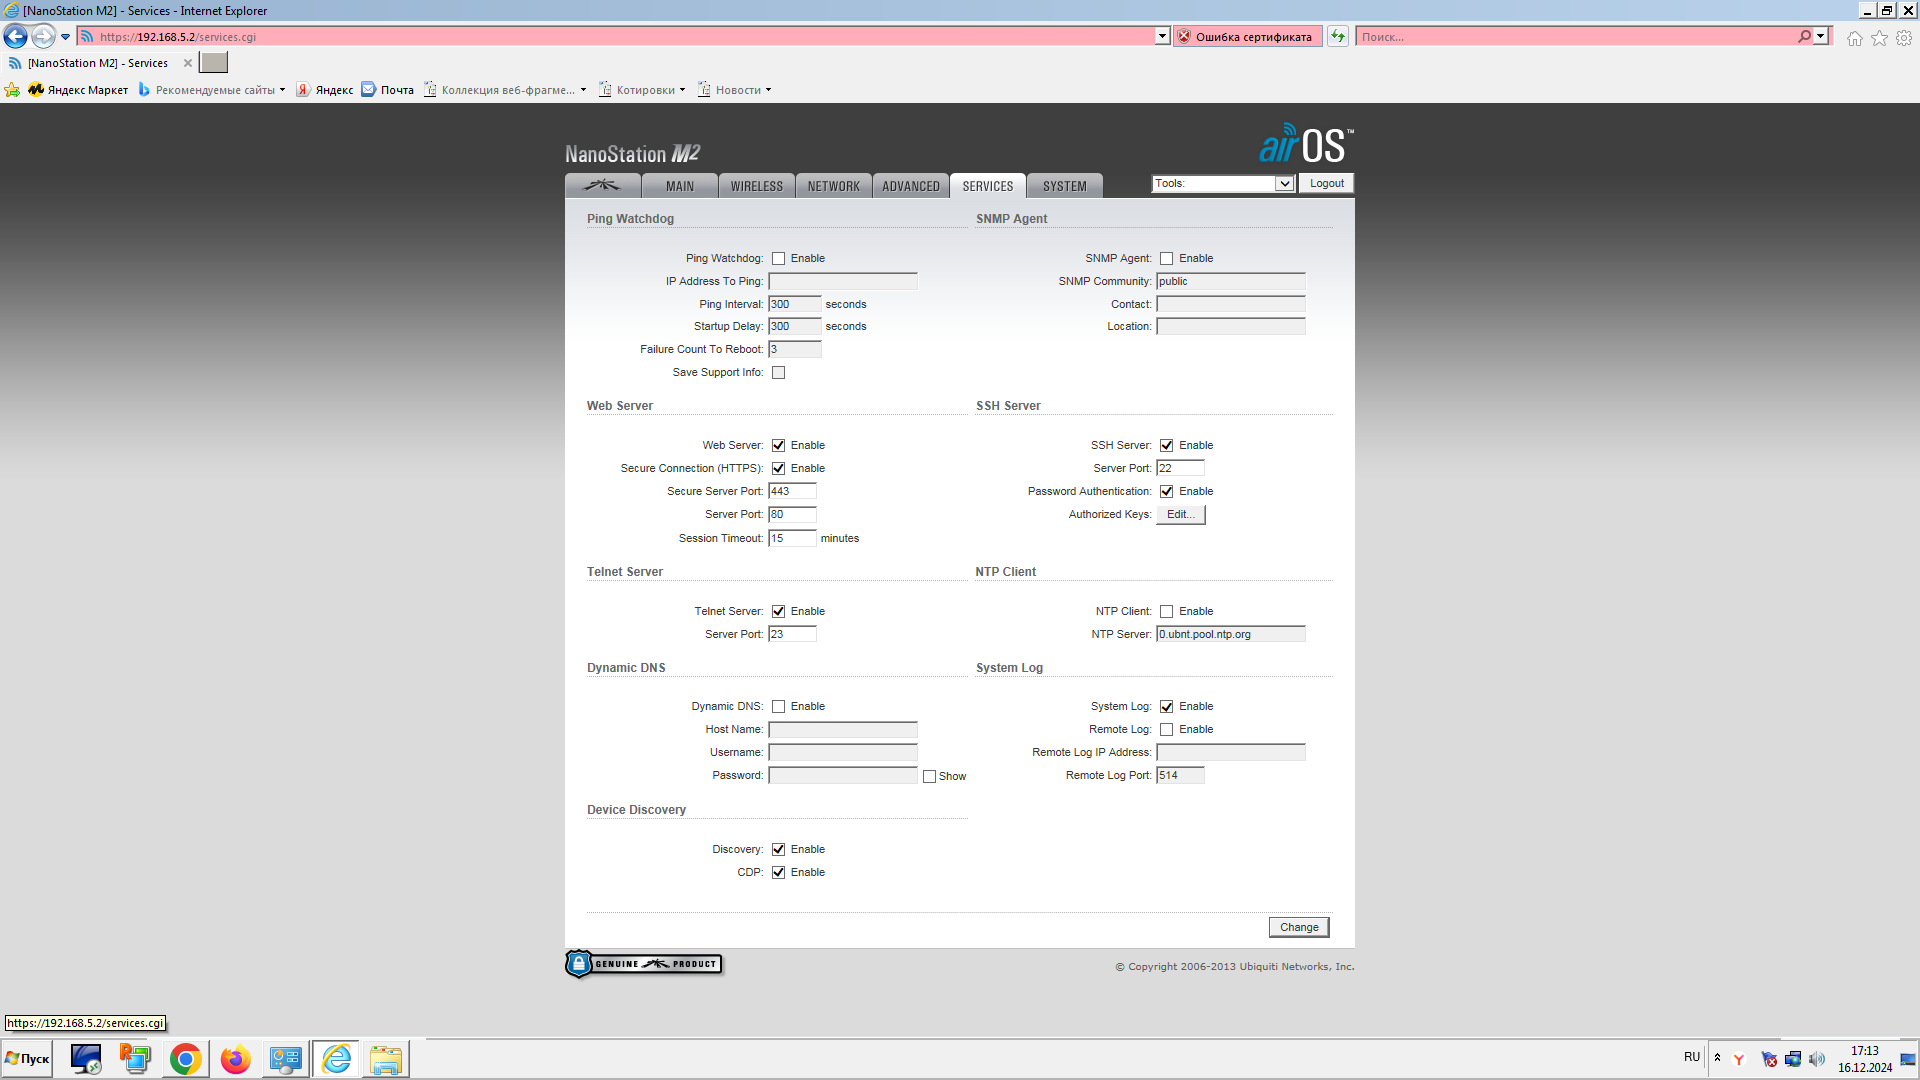Image resolution: width=1920 pixels, height=1080 pixels.
Task: Expand the Котировки favorites dropdown
Action: pyautogui.click(x=645, y=90)
